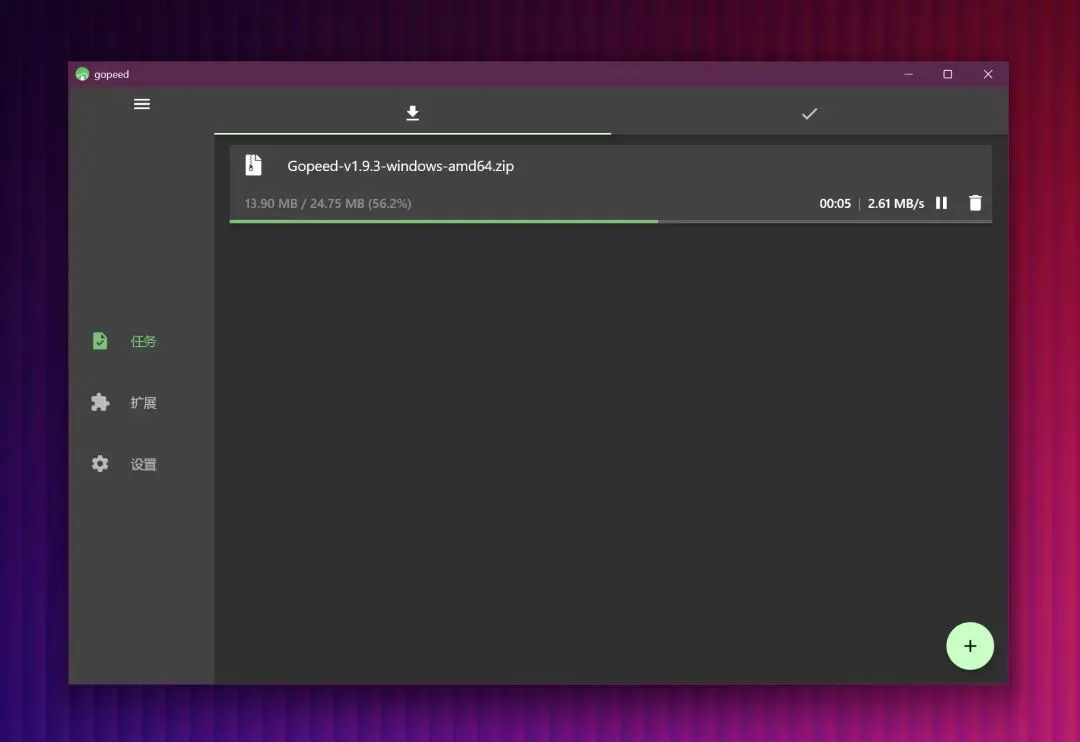Switch to the downloading tasks tab
Screen dimensions: 1080x742
tap(413, 113)
